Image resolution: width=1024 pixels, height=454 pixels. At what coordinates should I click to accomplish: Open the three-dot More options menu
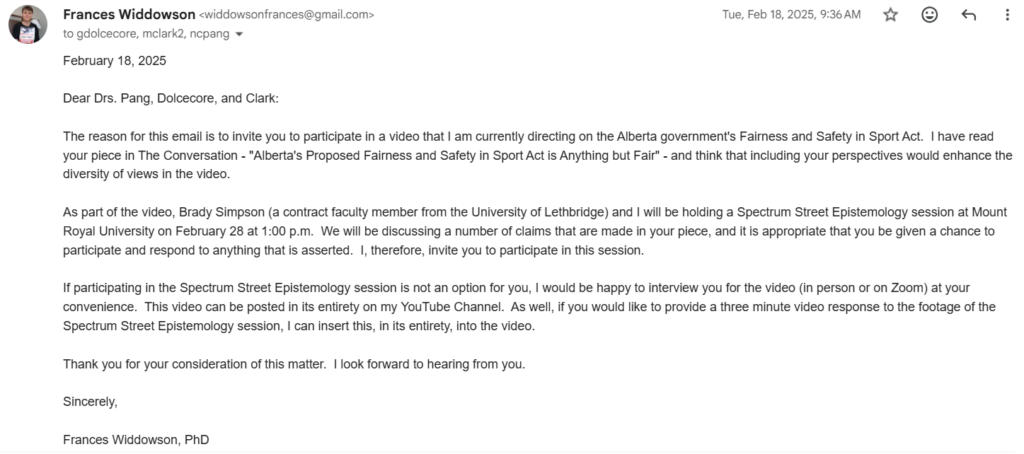tap(1007, 15)
